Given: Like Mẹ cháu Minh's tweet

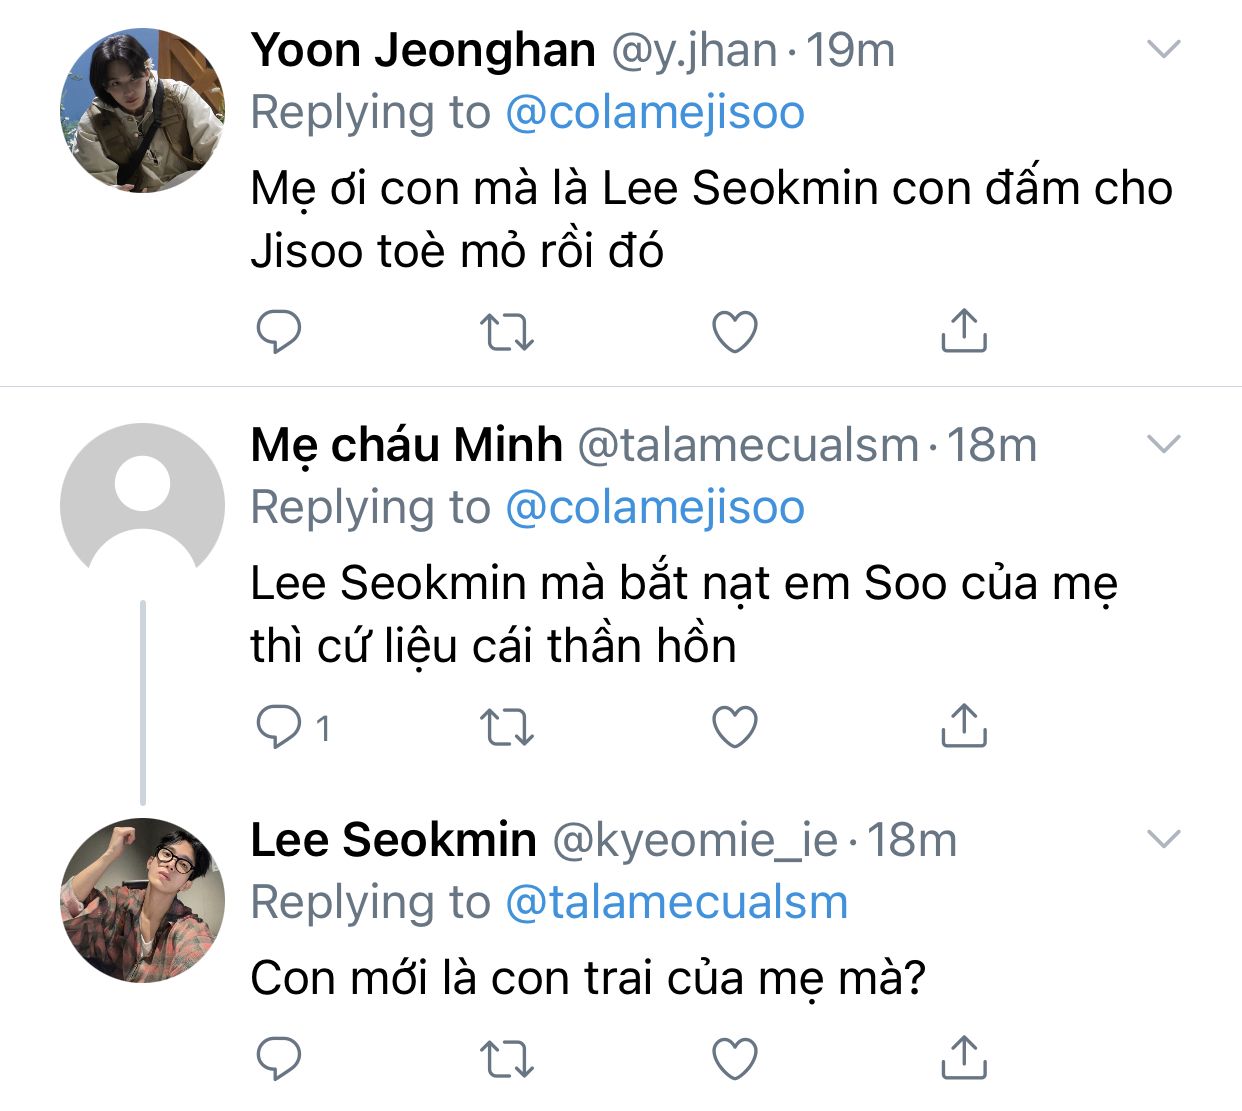Looking at the screenshot, I should click(734, 727).
